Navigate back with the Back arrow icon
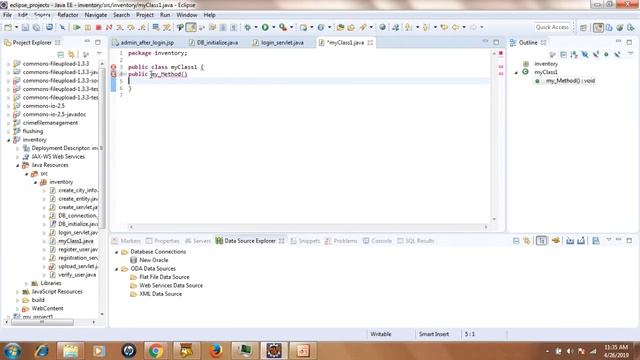This screenshot has height=360, width=640. [456, 27]
